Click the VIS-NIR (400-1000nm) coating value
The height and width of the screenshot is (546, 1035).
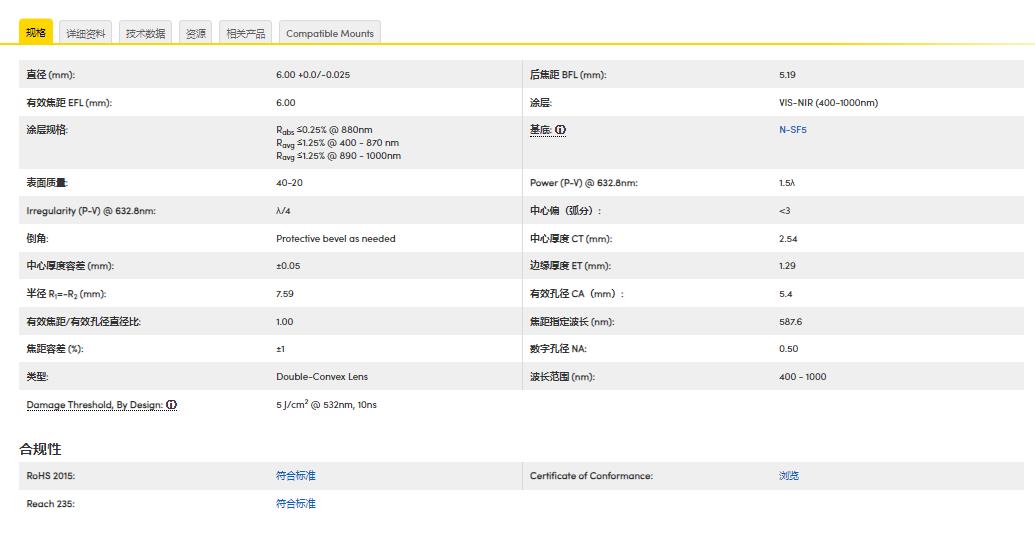point(828,103)
